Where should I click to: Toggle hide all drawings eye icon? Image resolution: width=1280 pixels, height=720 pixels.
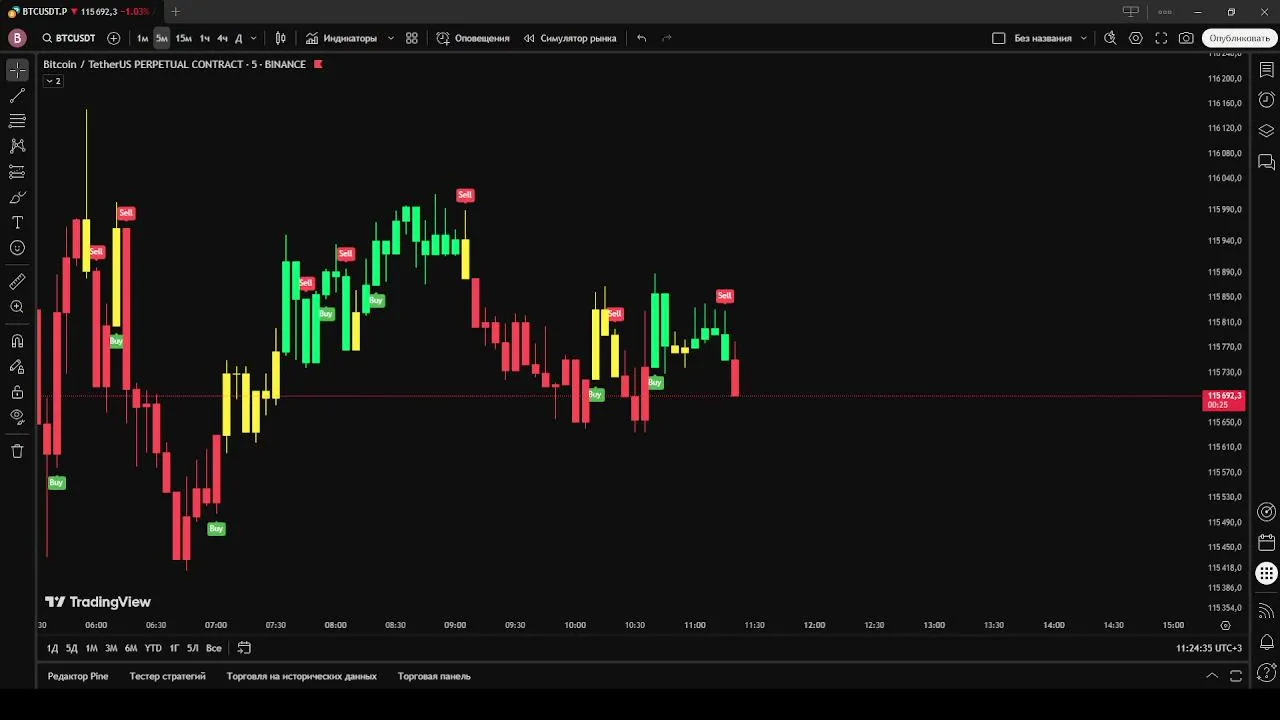pos(17,417)
